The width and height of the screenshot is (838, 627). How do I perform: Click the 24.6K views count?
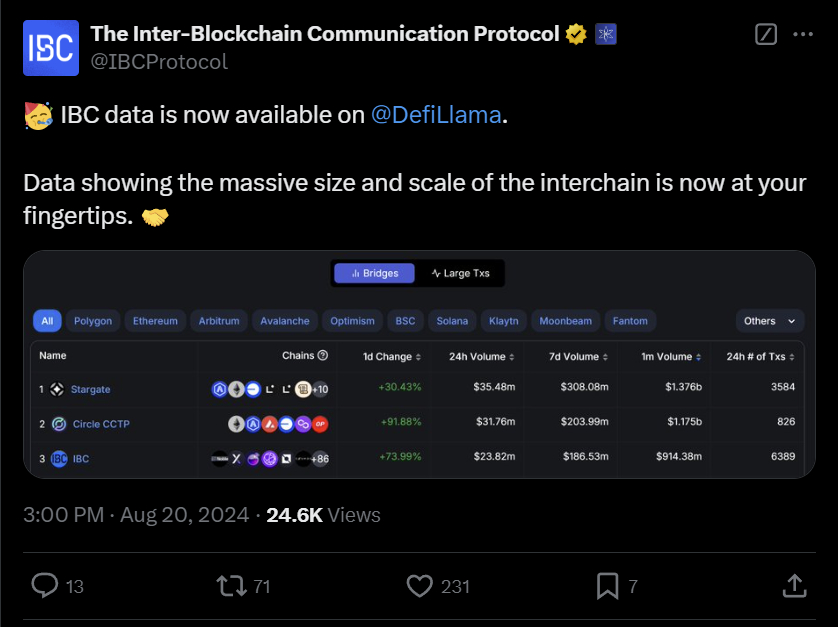(291, 515)
